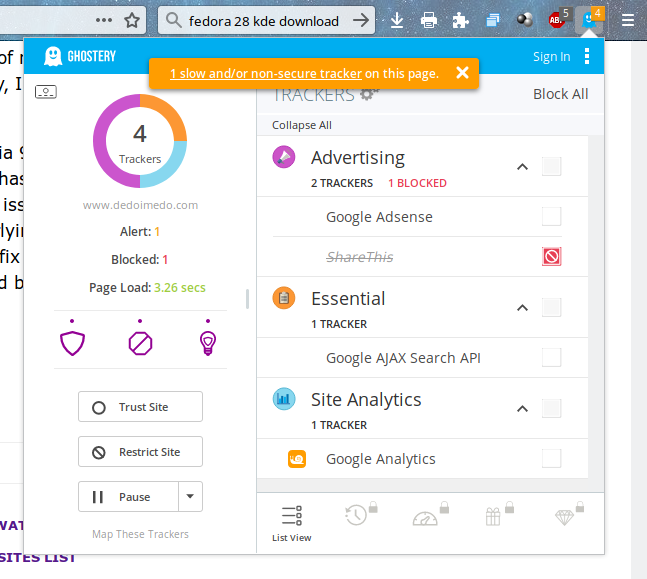The width and height of the screenshot is (647, 579).
Task: Click the grey spheres toolbar icon
Action: tap(525, 19)
